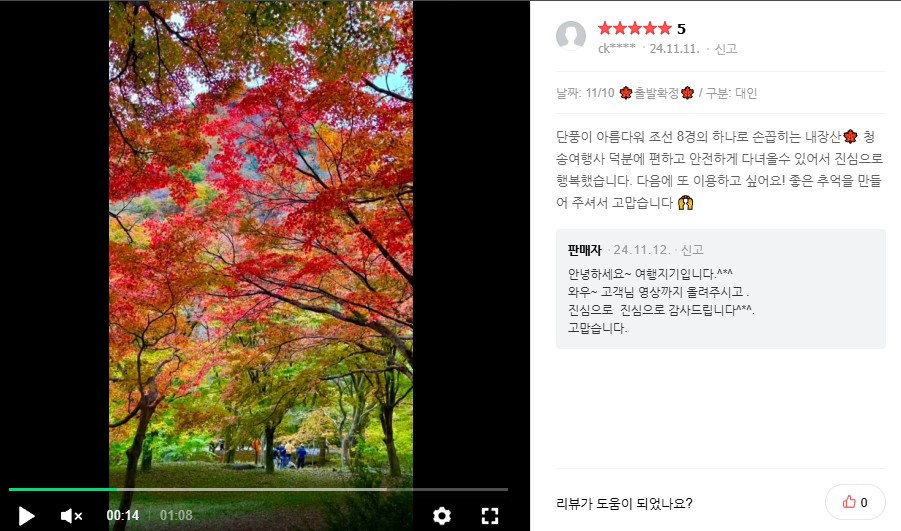901x531 pixels.
Task: Unmute the video sound
Action: 71,515
